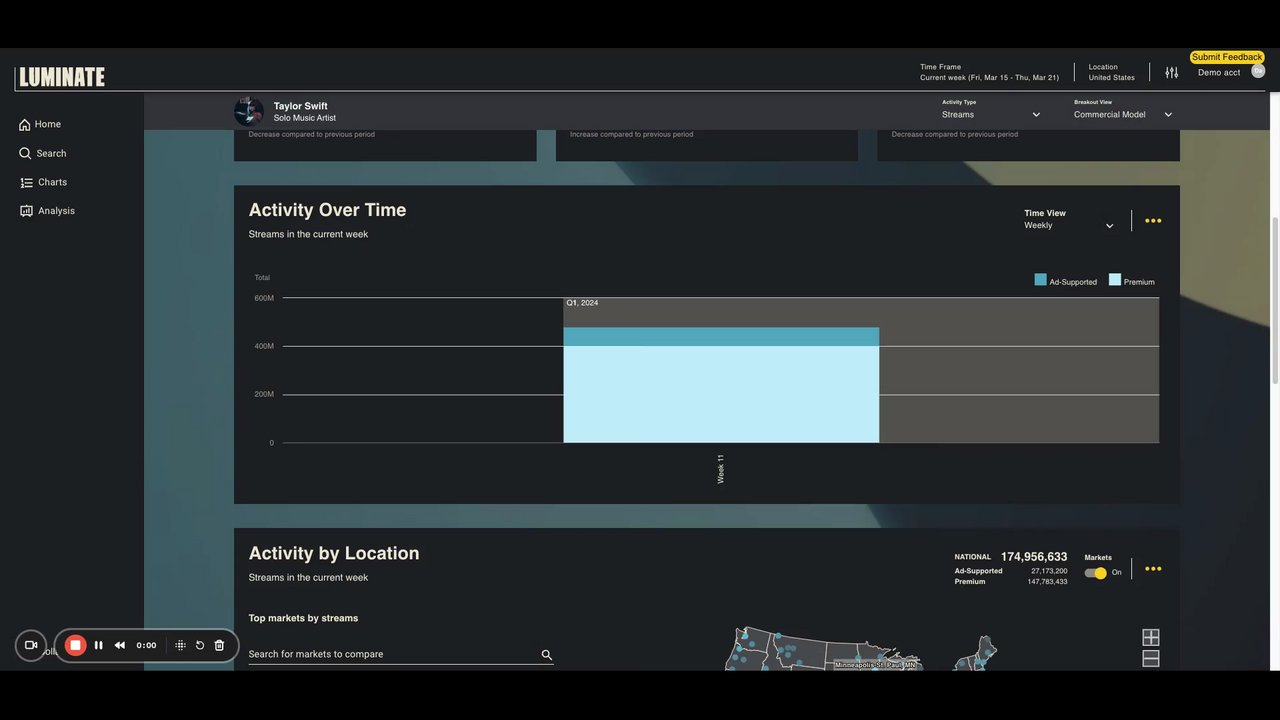The width and height of the screenshot is (1280, 720).
Task: Switch map to four-pane grid layout icon
Action: (x=1151, y=637)
